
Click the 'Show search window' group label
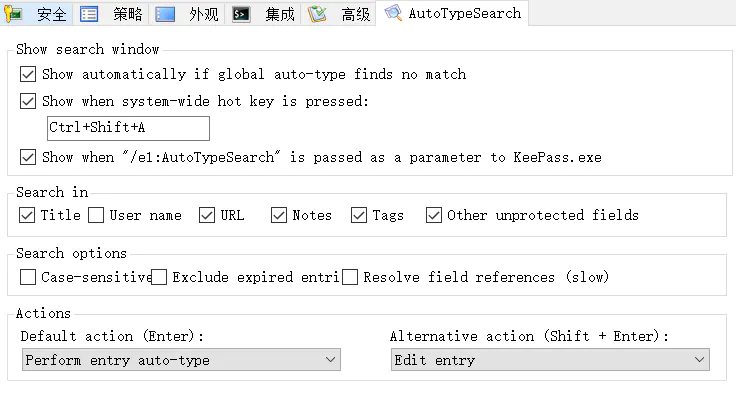click(88, 49)
